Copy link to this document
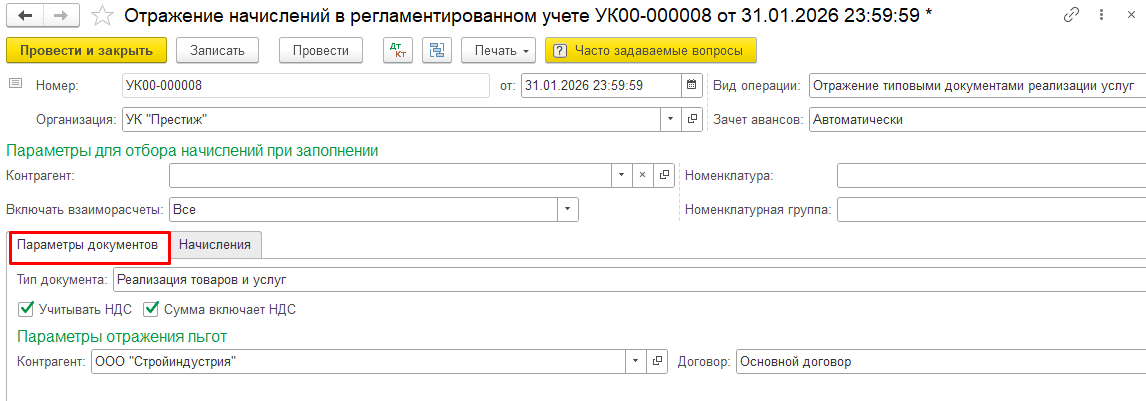1146x401 pixels. [1072, 15]
